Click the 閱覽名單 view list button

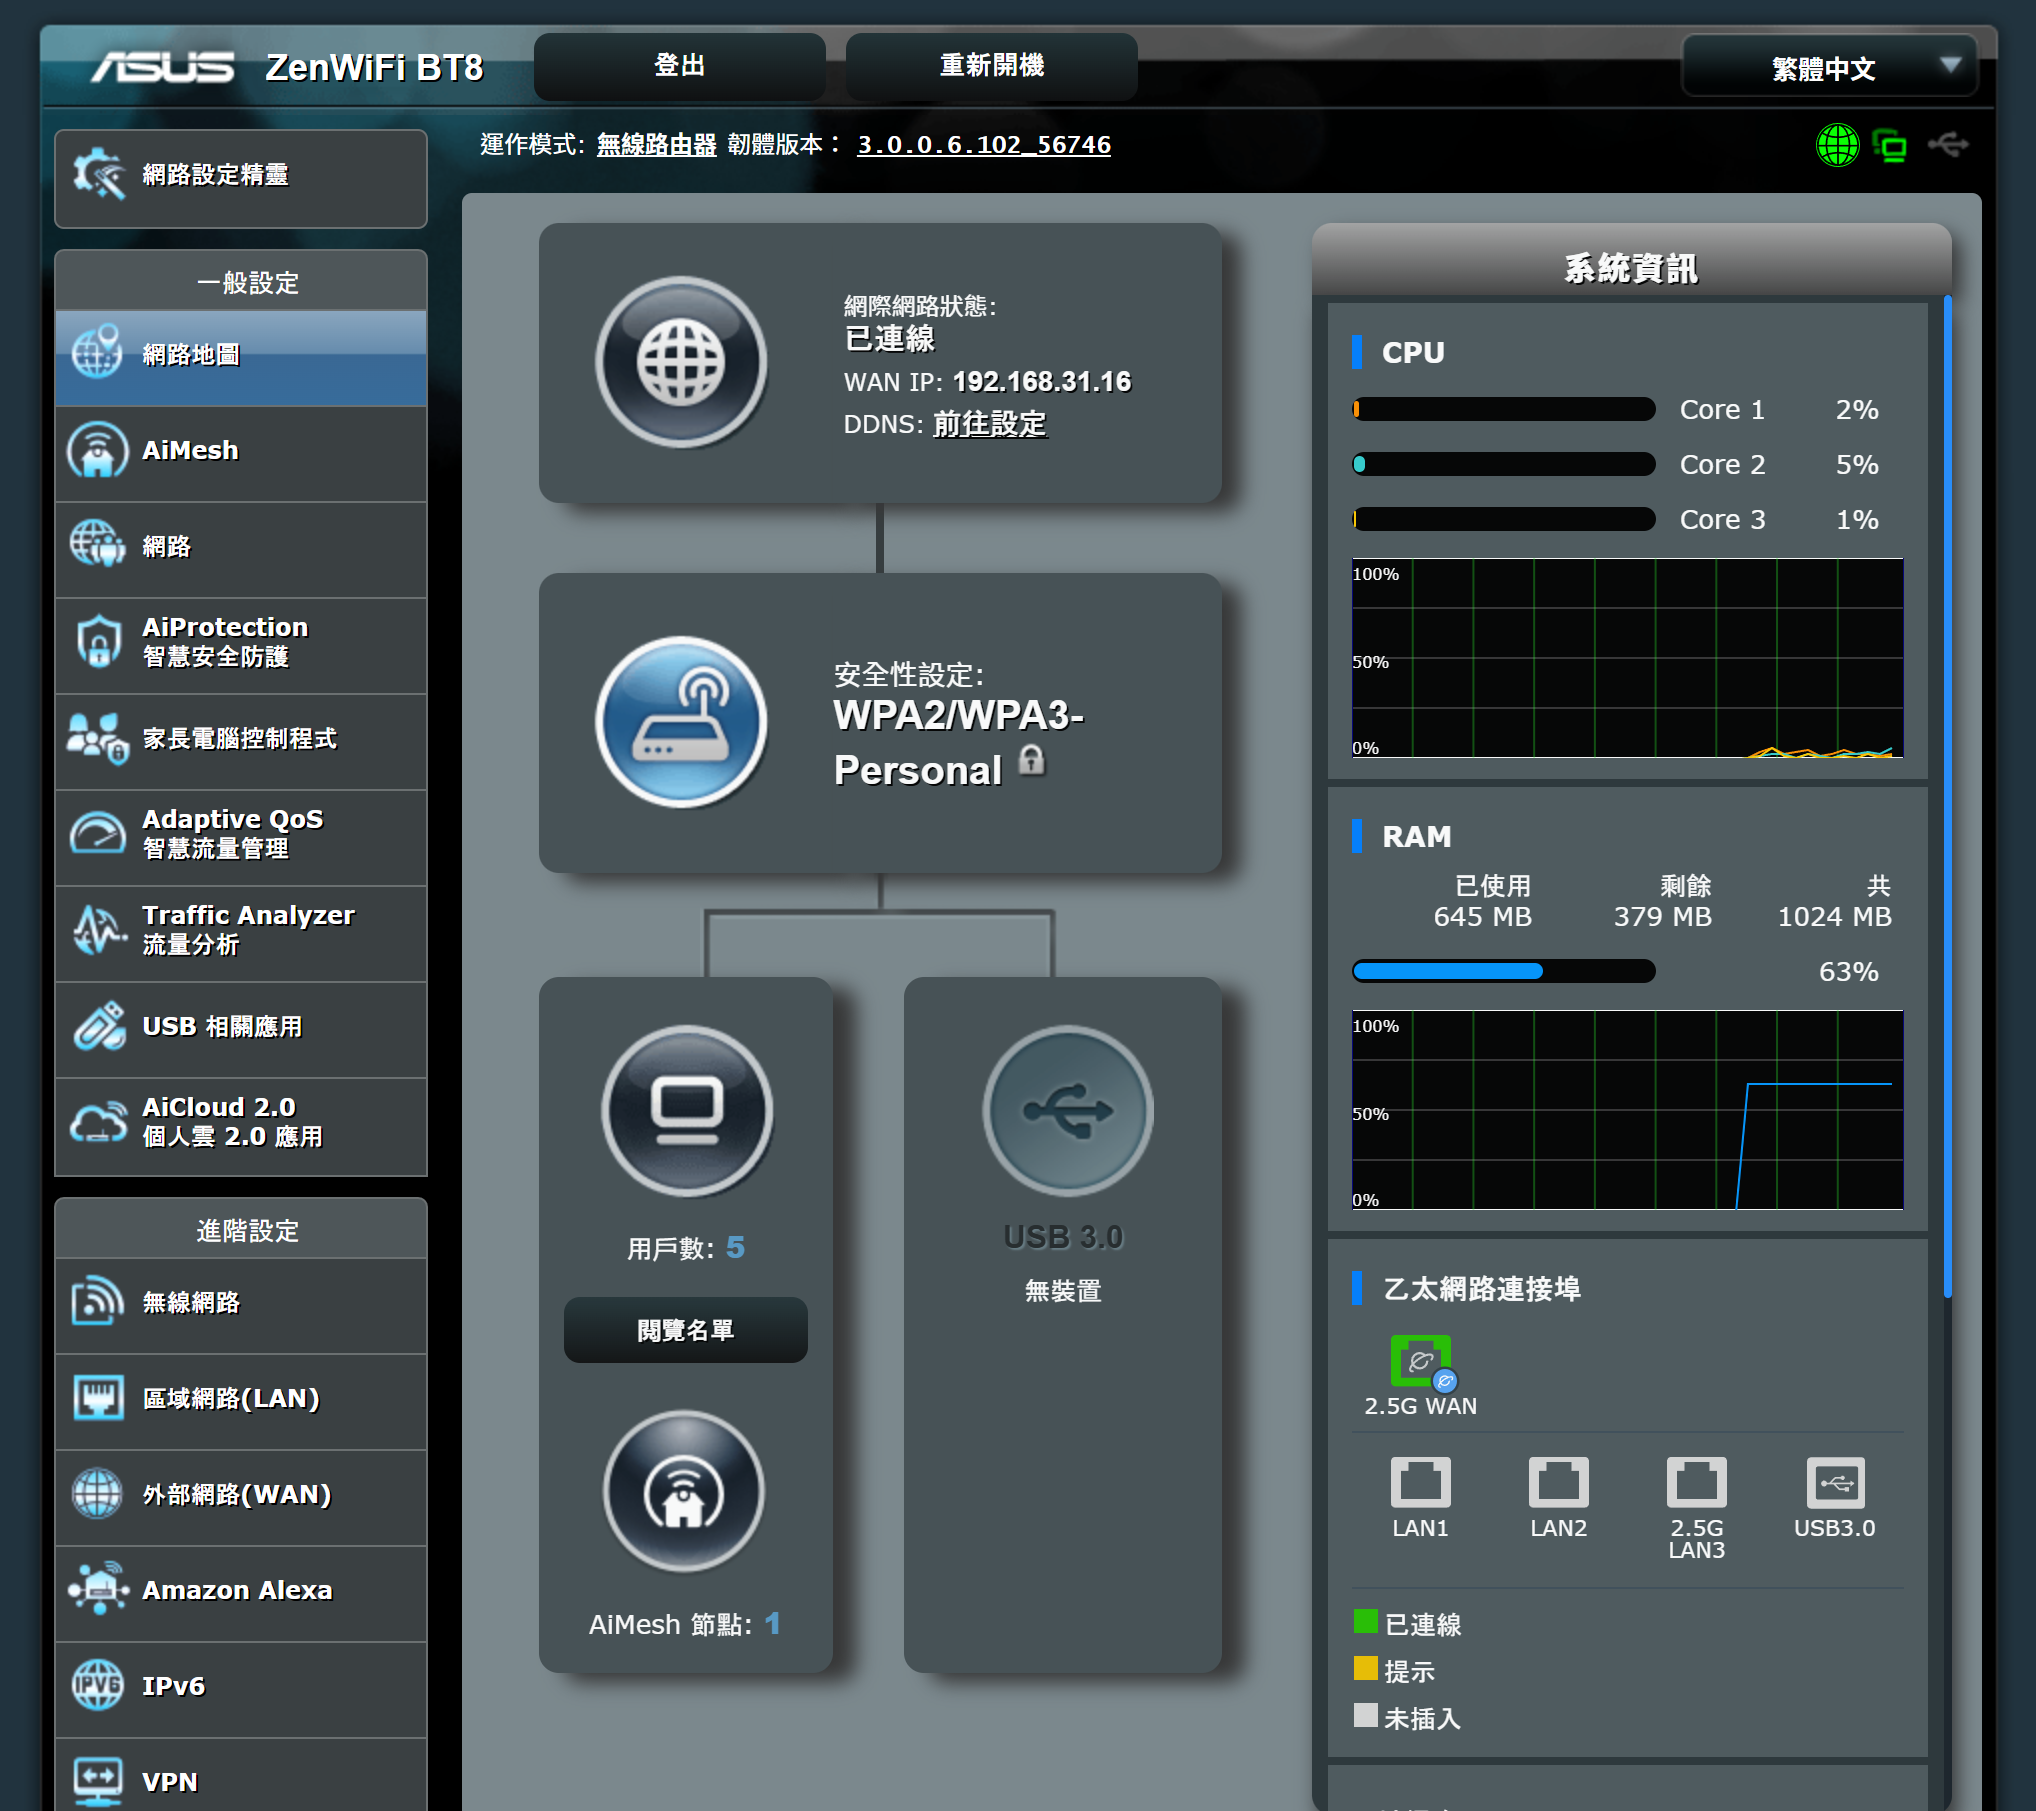[685, 1330]
